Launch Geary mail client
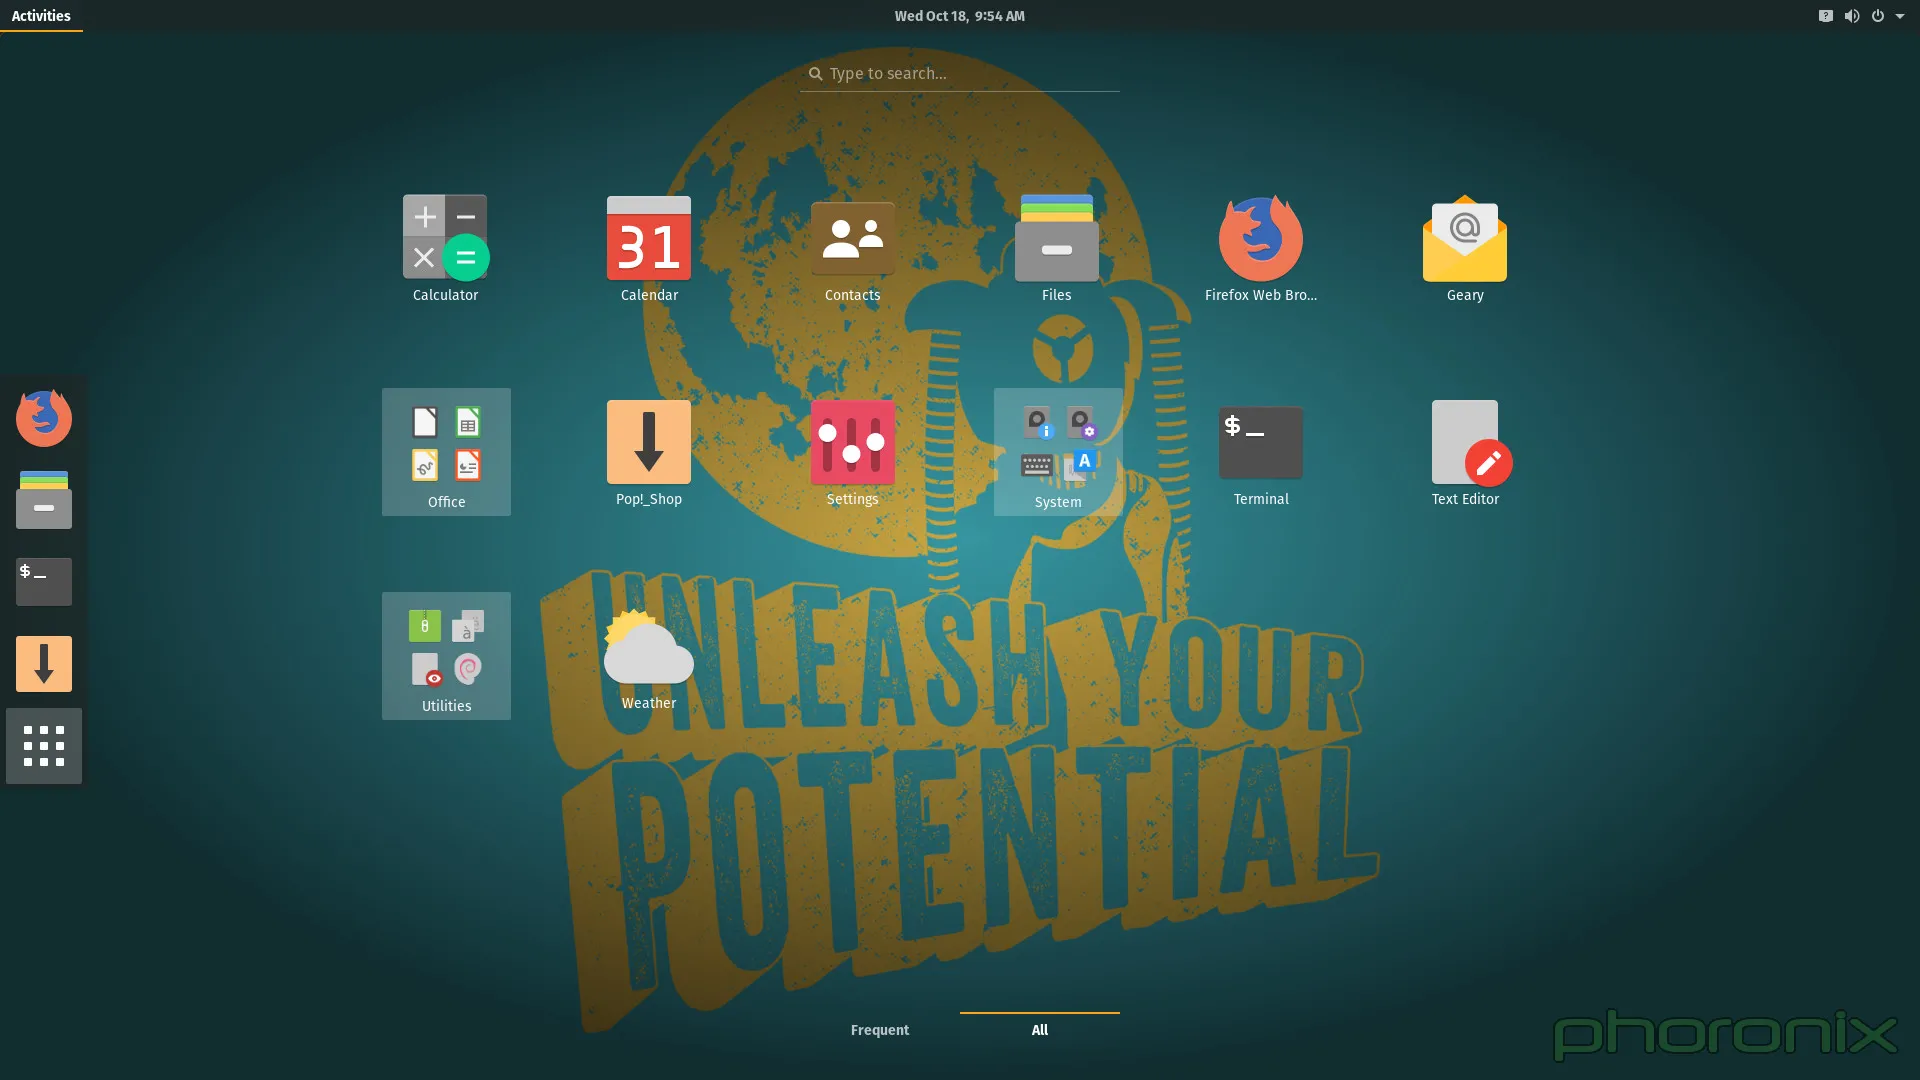This screenshot has height=1080, width=1920. 1465,248
